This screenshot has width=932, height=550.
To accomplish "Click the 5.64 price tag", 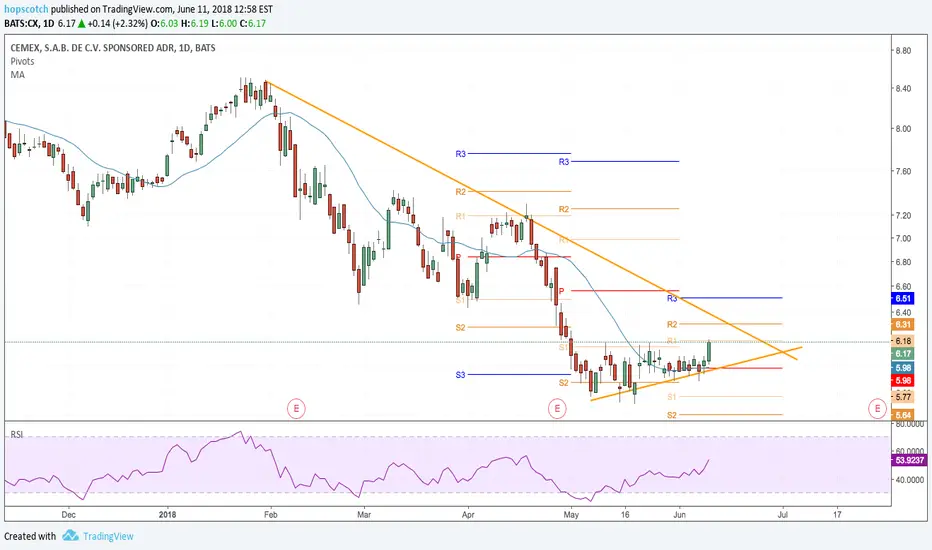I will [x=903, y=415].
